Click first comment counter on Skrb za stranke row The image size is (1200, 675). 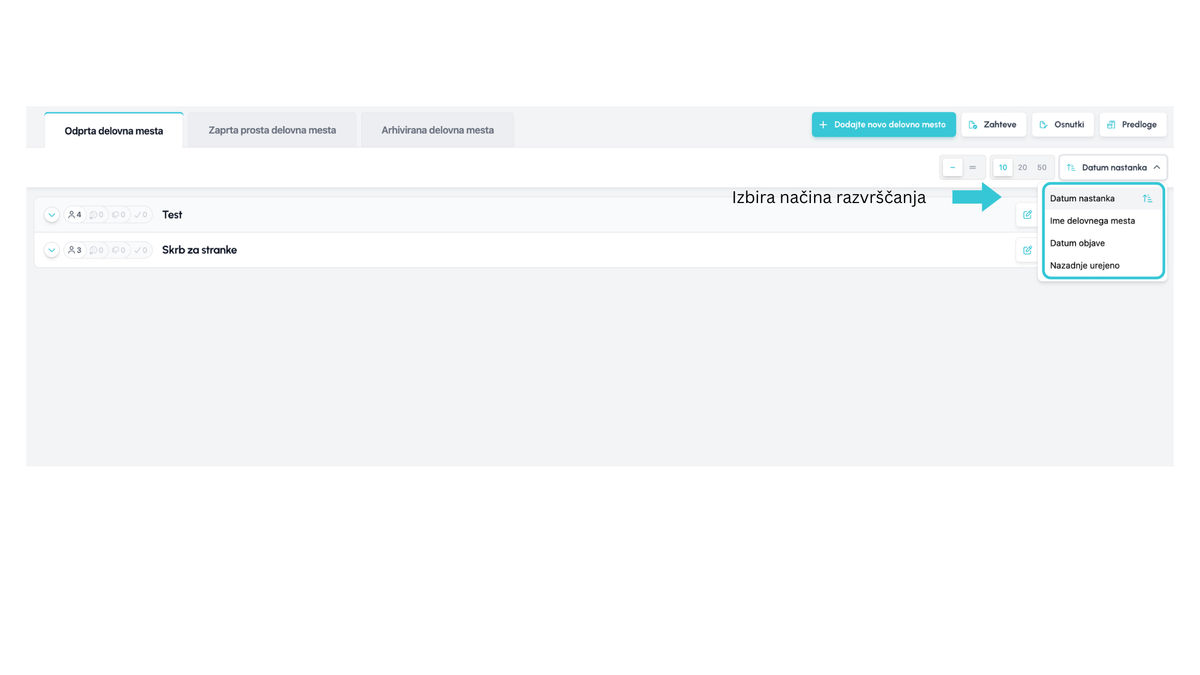click(x=97, y=250)
